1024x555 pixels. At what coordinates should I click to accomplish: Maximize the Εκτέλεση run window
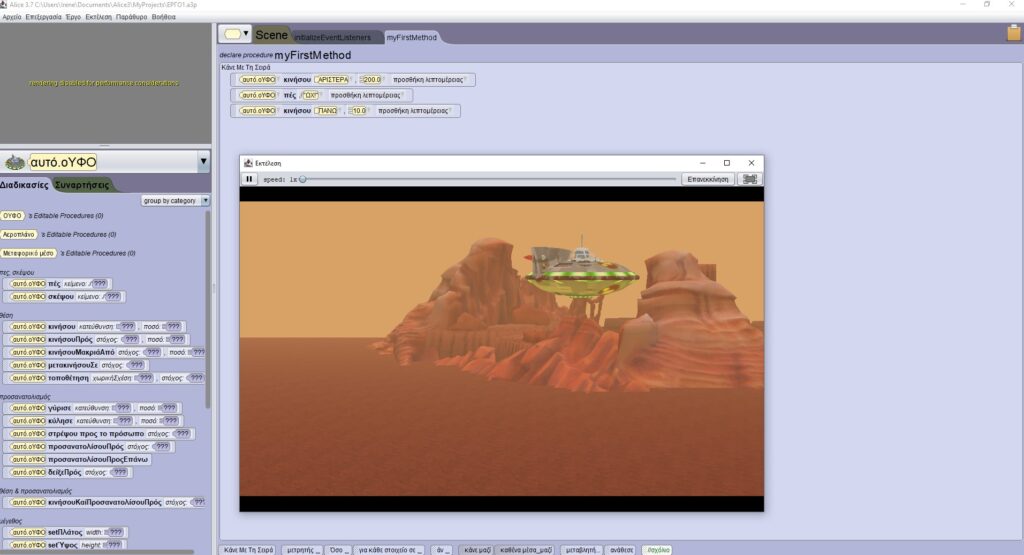click(726, 163)
